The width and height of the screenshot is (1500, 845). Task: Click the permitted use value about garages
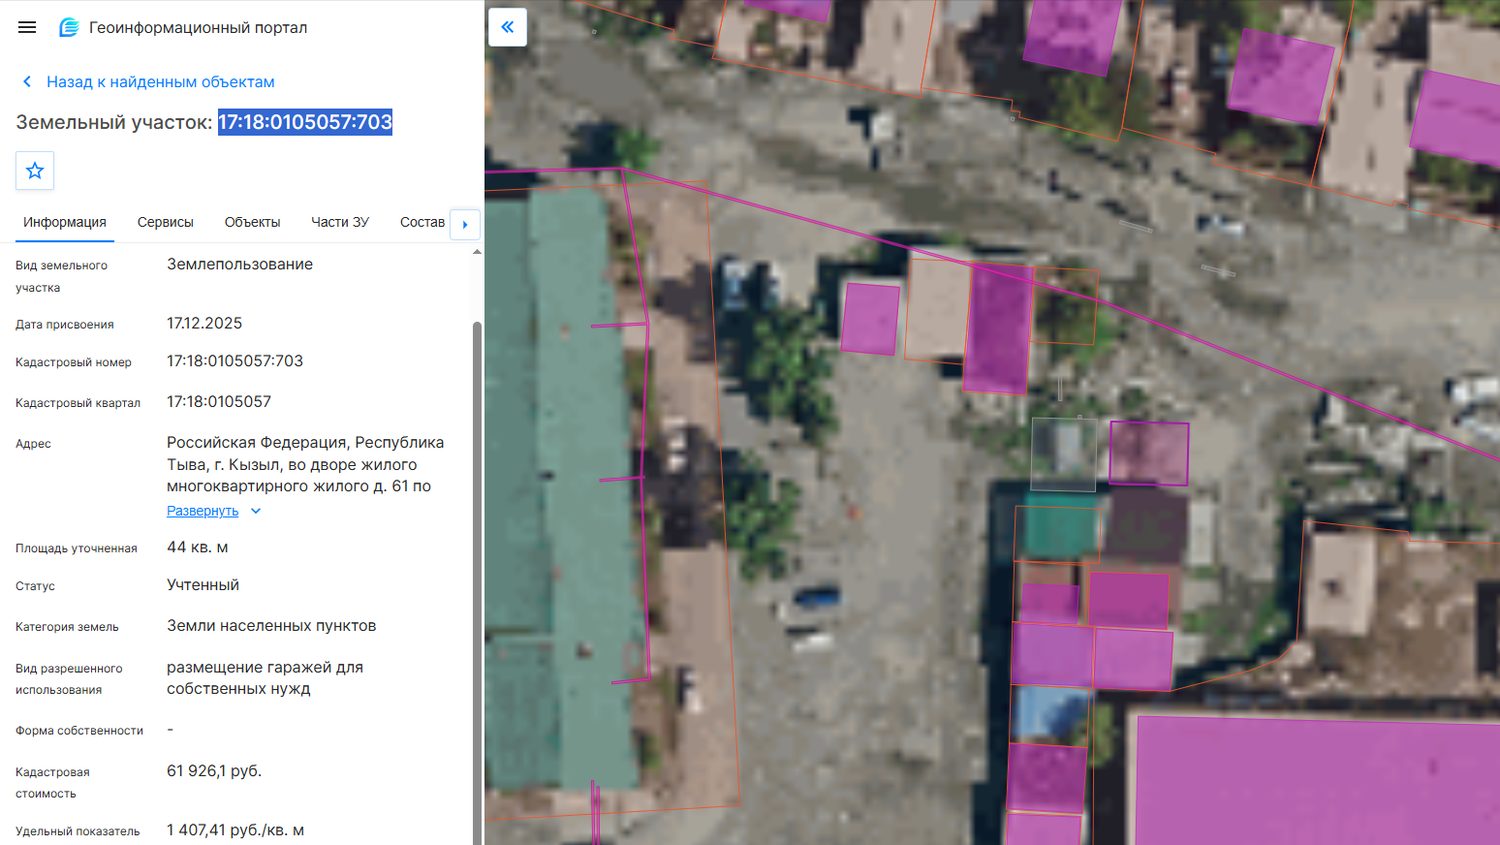tap(265, 678)
